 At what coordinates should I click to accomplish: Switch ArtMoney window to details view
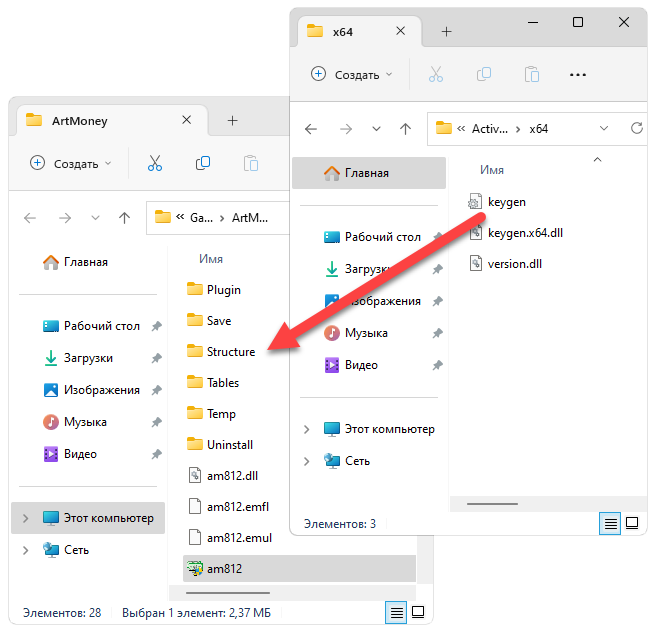point(396,613)
